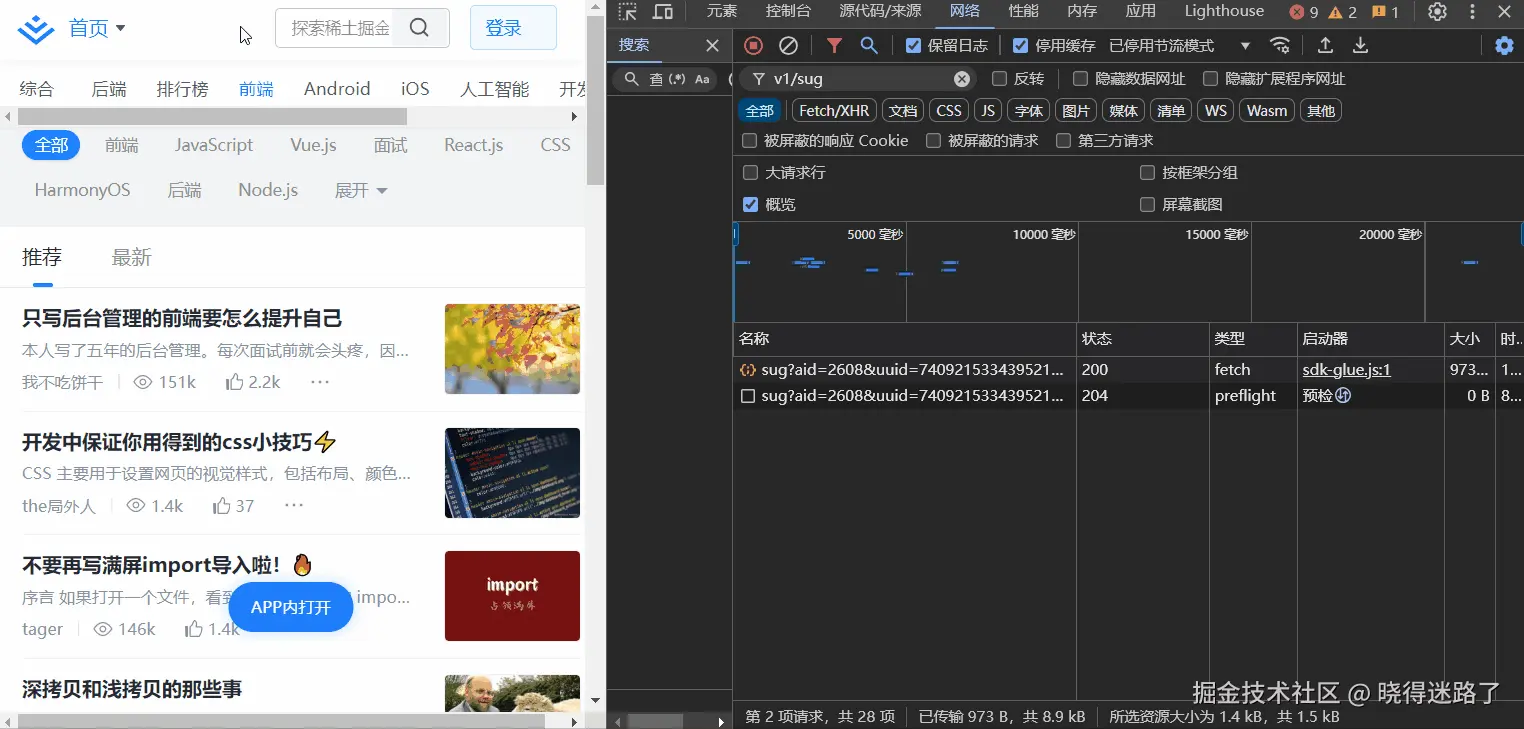Click the yellow warnings count icon
The width and height of the screenshot is (1524, 729).
tap(1335, 12)
